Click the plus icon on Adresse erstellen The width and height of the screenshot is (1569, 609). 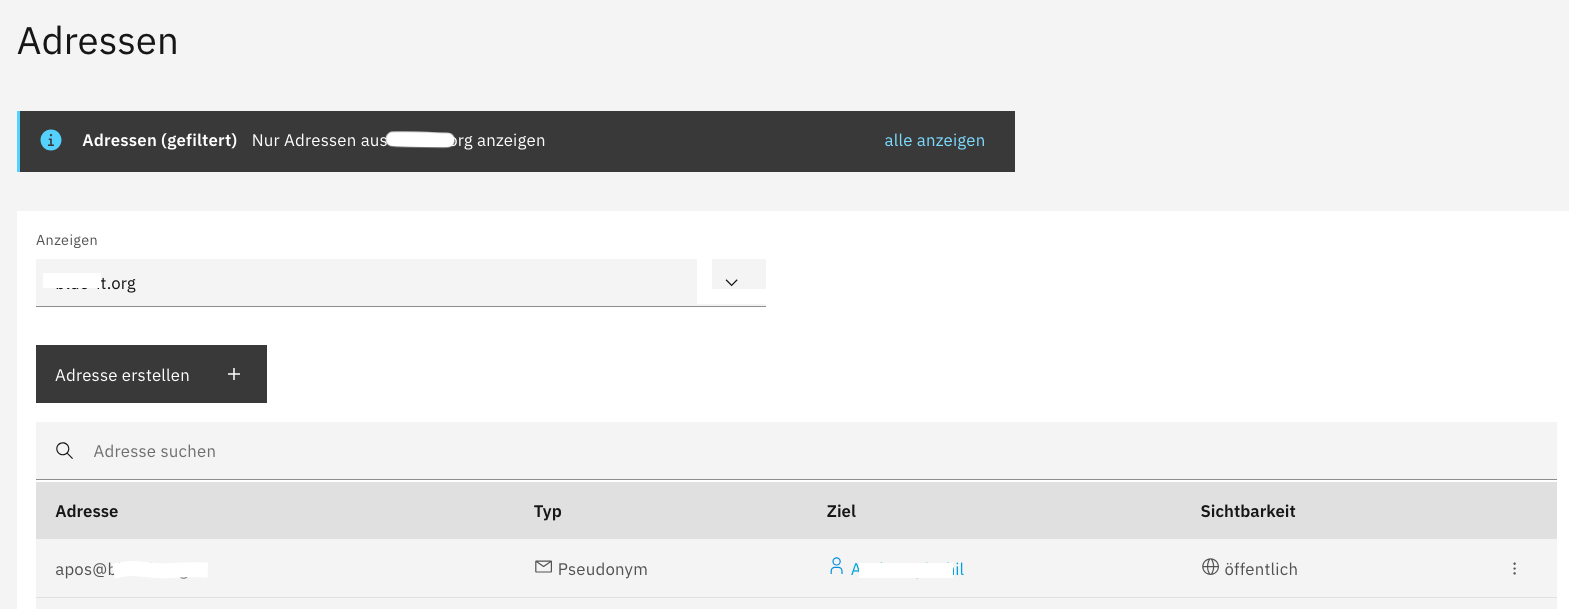tap(234, 374)
